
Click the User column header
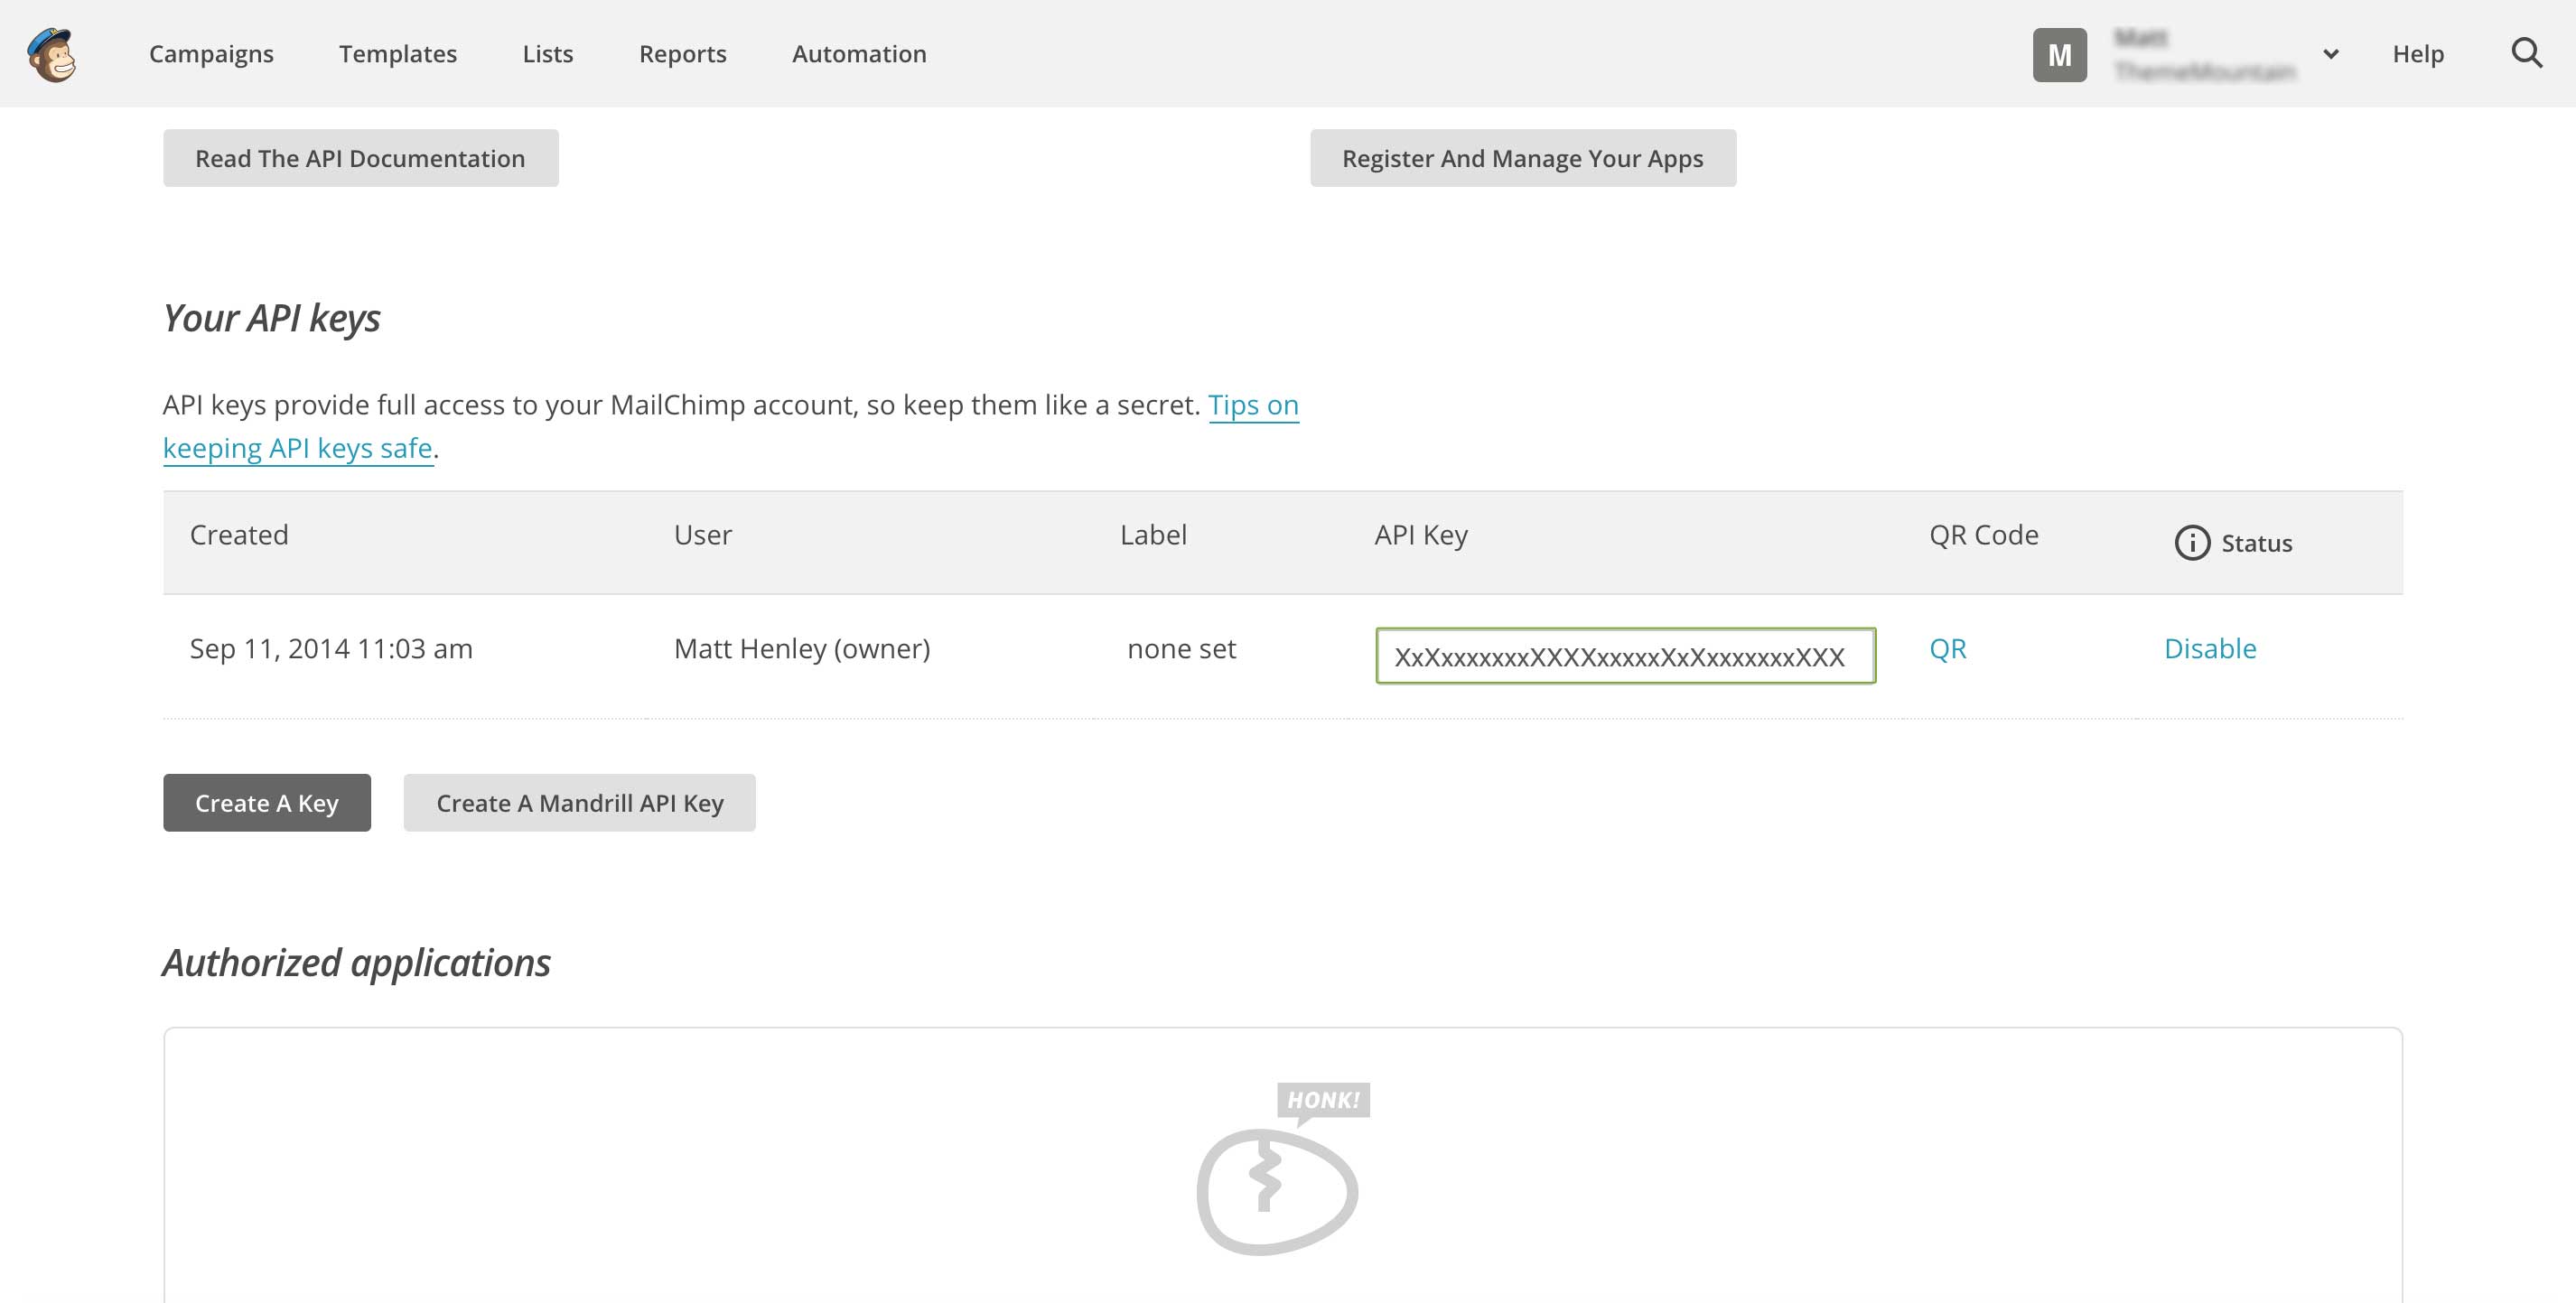(x=703, y=535)
